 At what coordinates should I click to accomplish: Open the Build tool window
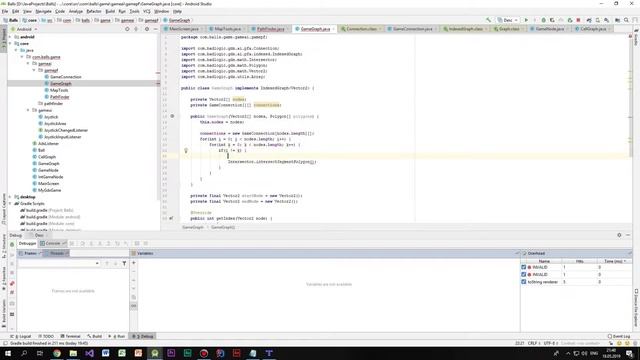coord(95,336)
